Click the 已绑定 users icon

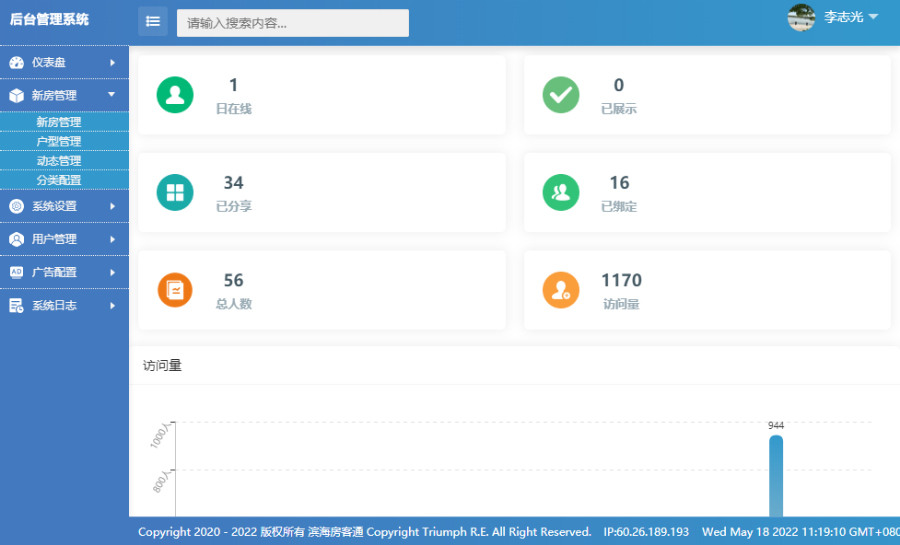tap(561, 192)
